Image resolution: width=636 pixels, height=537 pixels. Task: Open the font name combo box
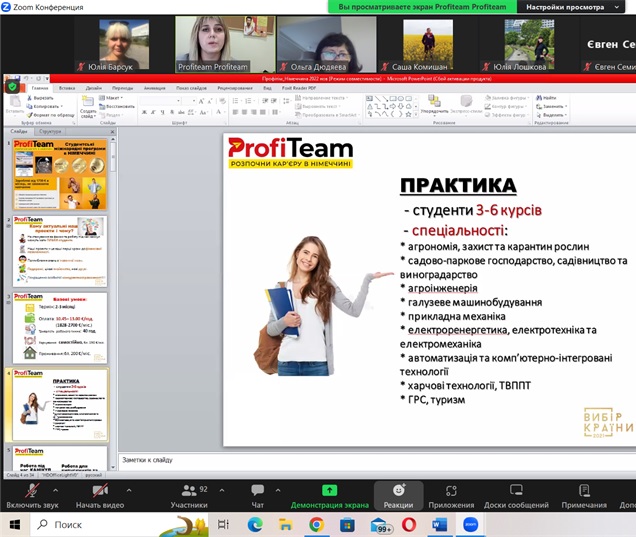tap(160, 101)
